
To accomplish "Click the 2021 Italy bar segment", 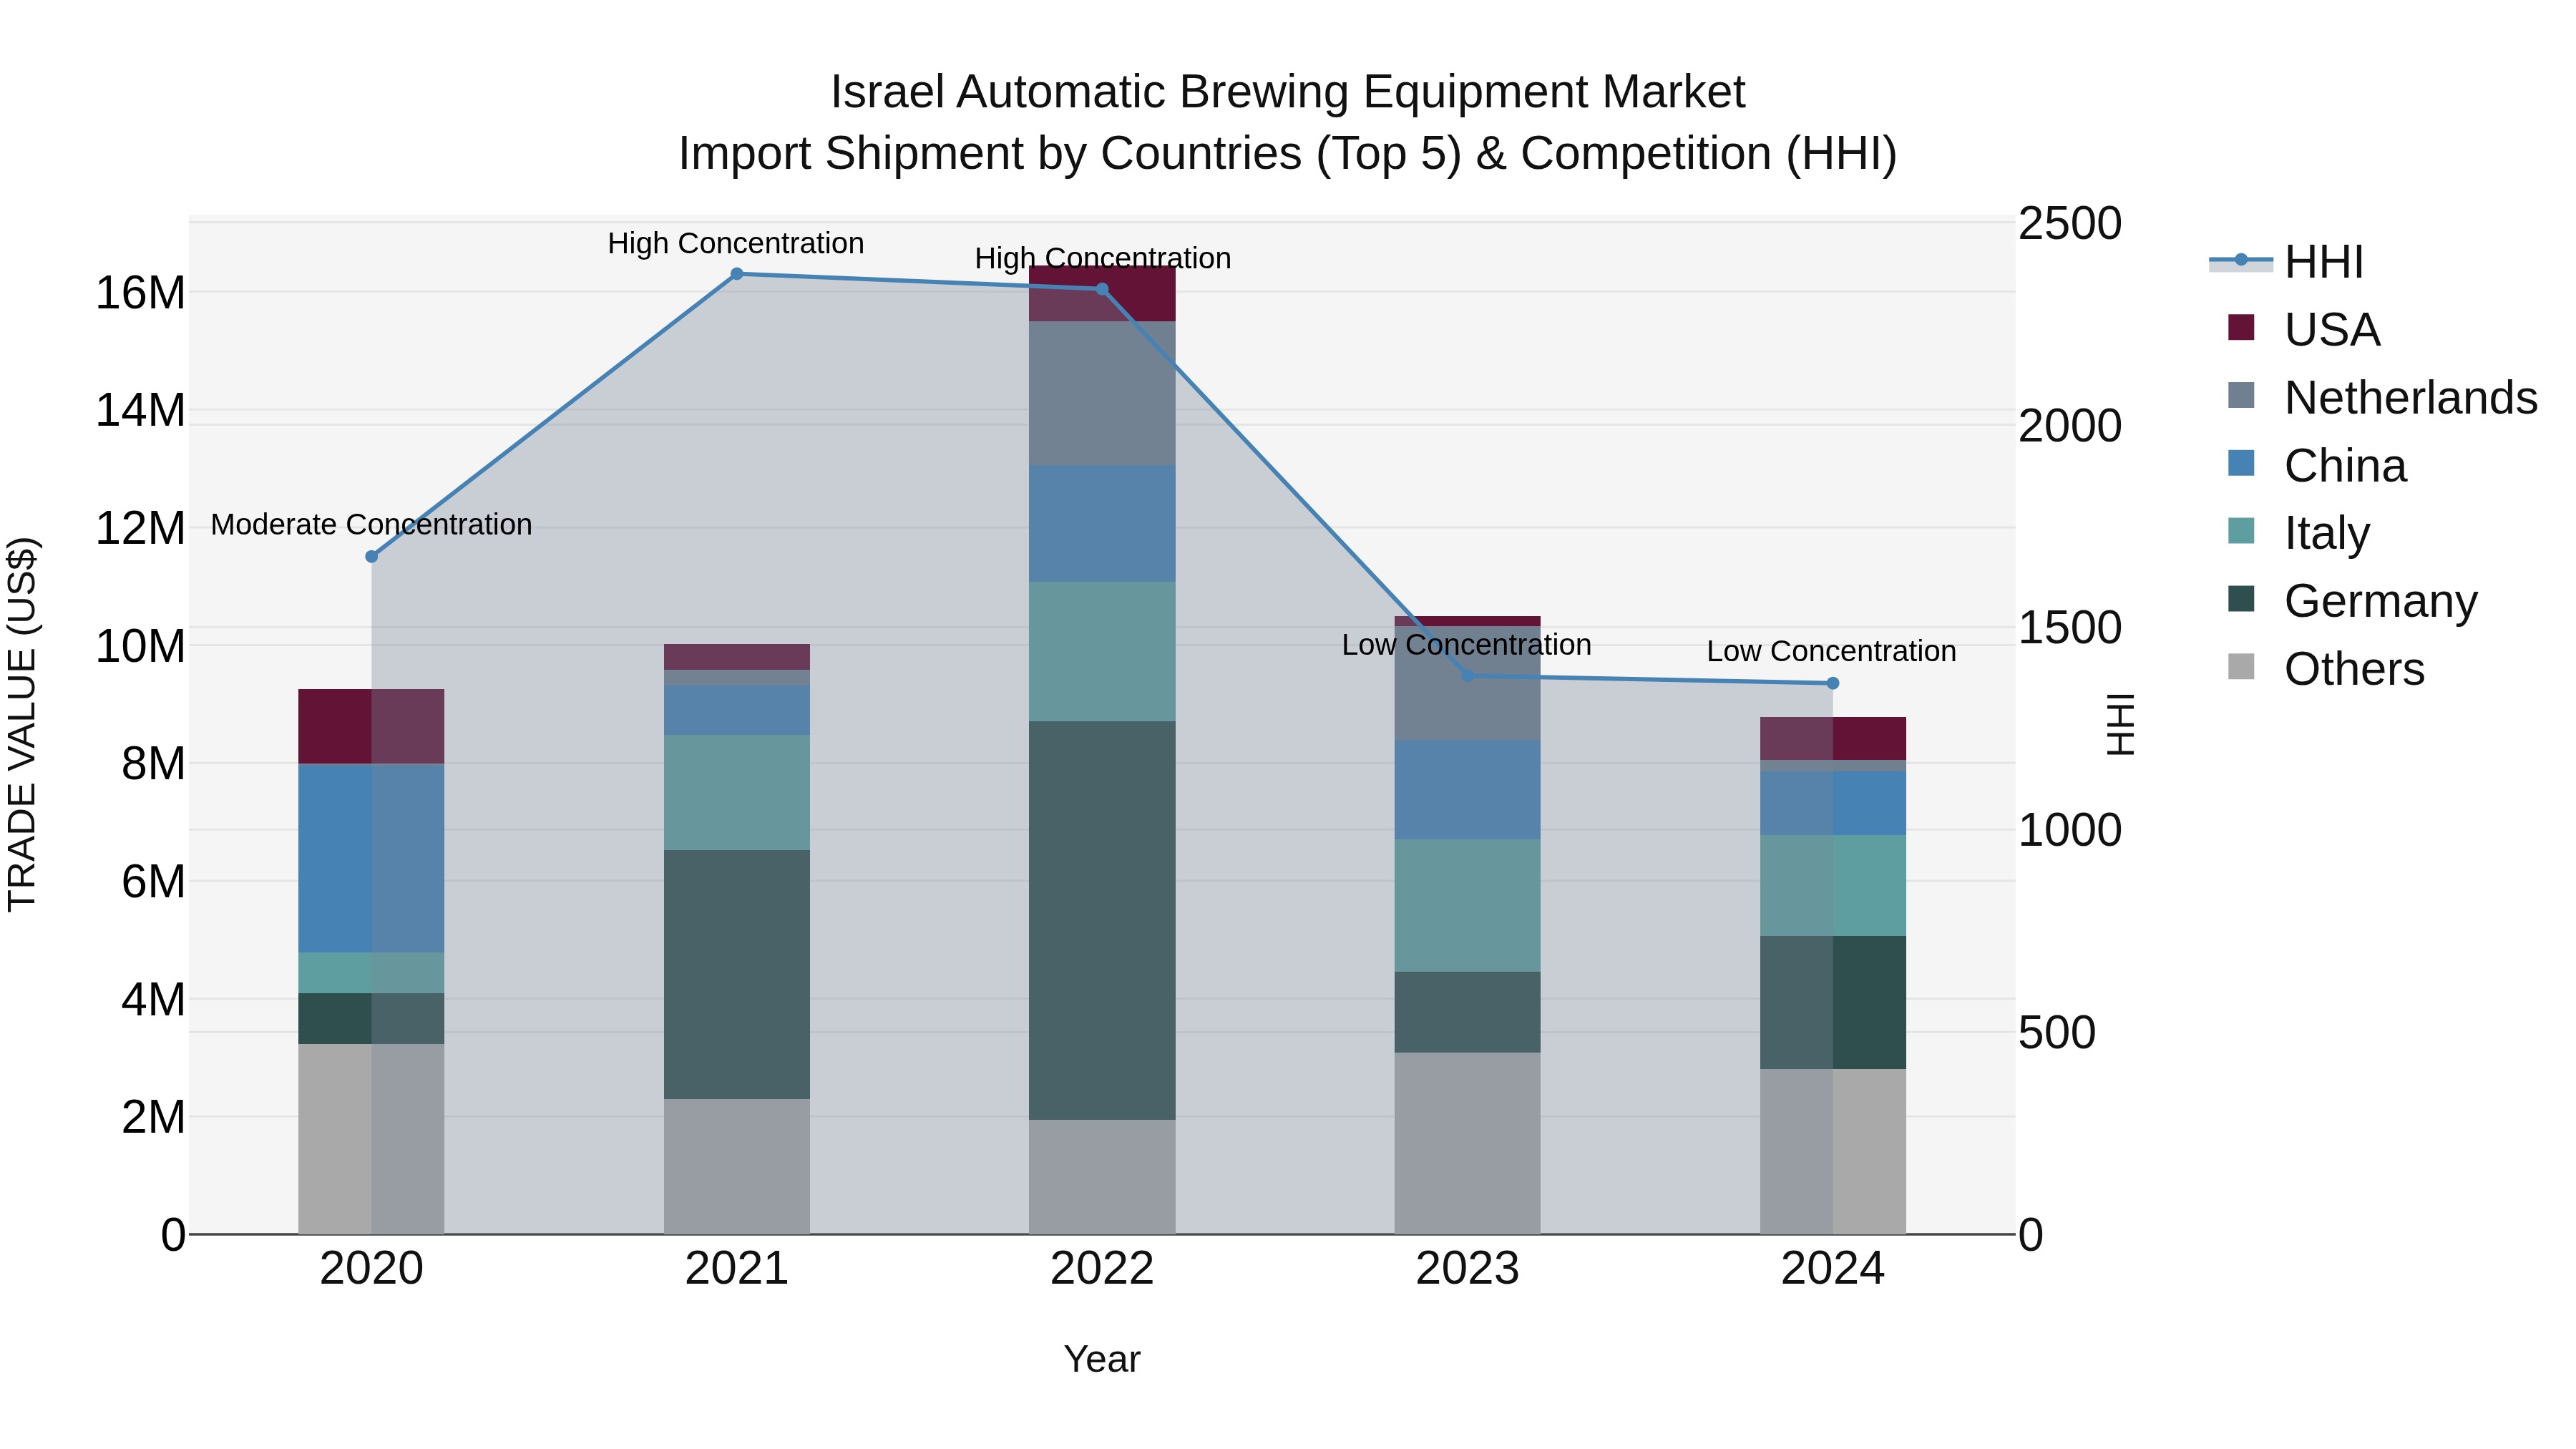I will click(737, 793).
